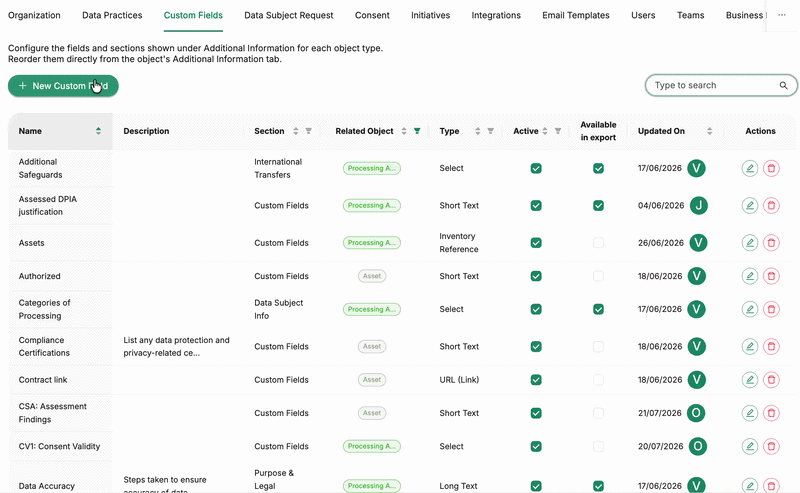The height and width of the screenshot is (493, 800).
Task: Open the Data Practices tab
Action: click(x=112, y=15)
